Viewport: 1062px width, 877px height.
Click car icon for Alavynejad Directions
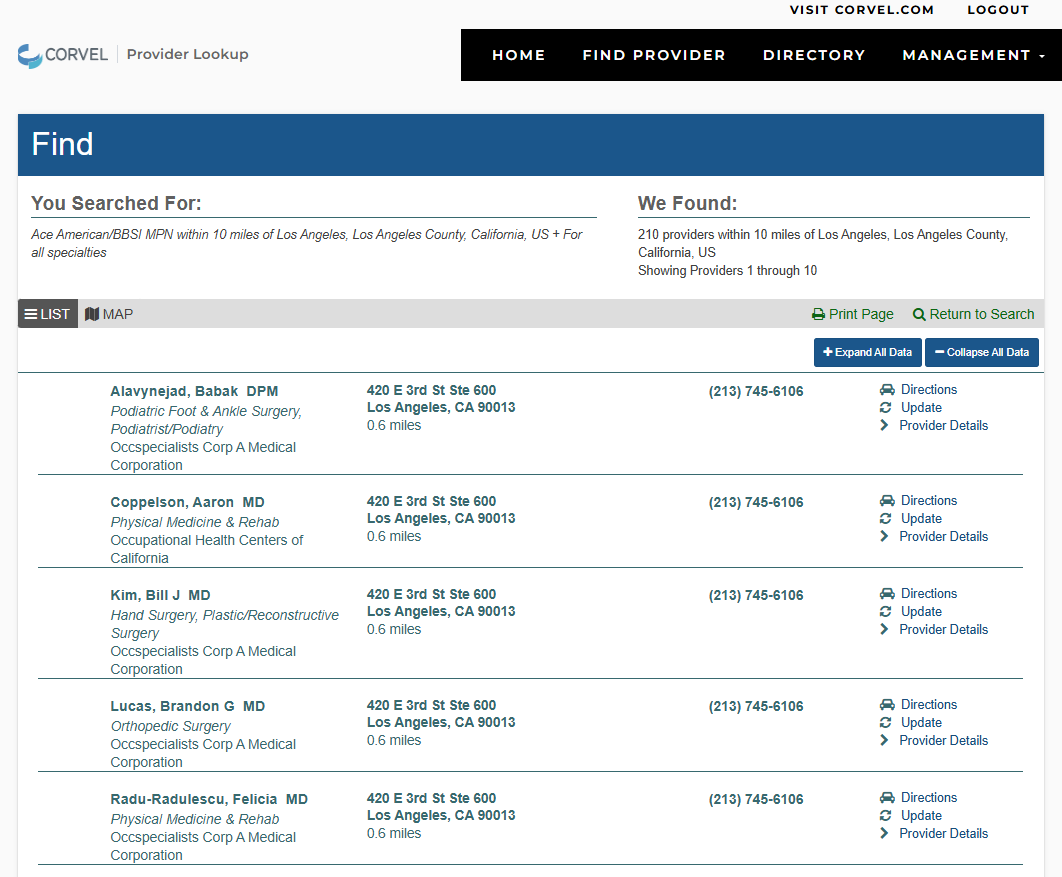(x=886, y=390)
